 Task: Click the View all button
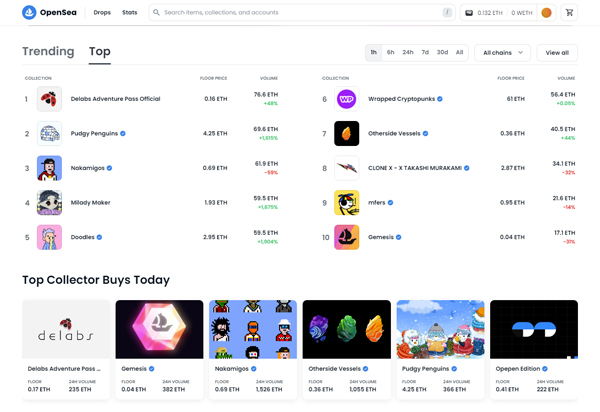[x=557, y=53]
